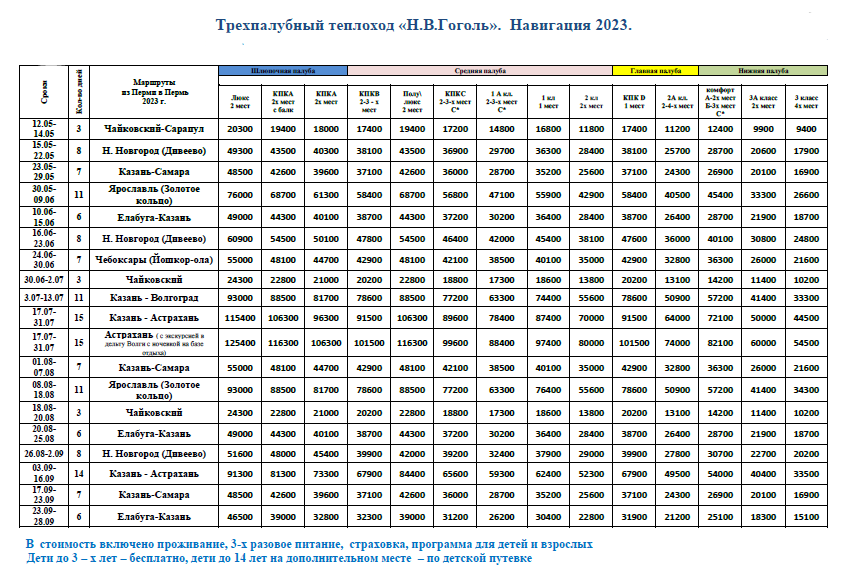Click the 'Маршруты из Перми в Пермь' header

pos(154,92)
